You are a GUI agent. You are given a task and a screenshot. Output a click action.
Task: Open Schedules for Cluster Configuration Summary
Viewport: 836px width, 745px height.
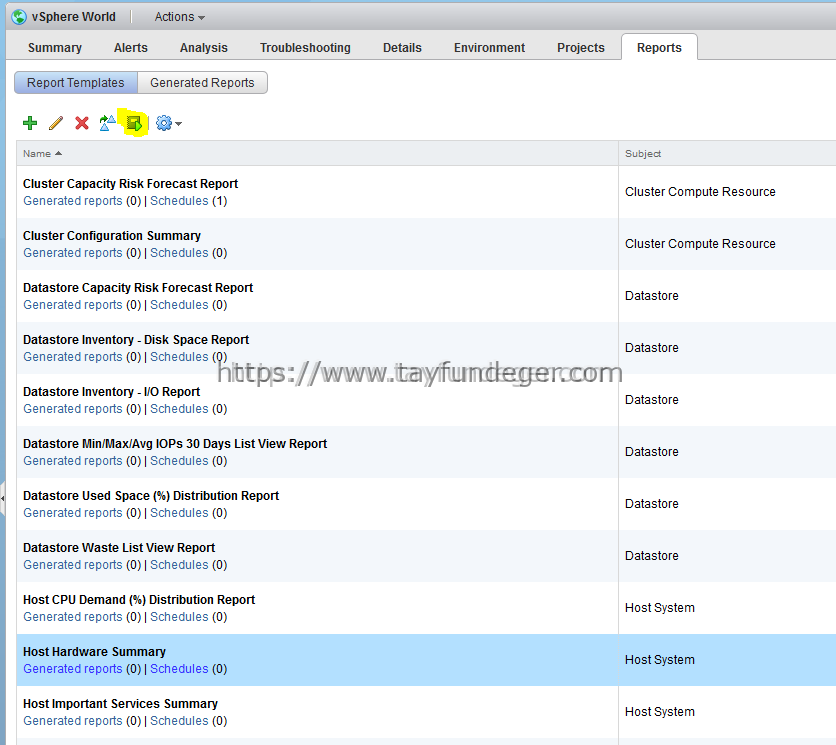click(179, 253)
